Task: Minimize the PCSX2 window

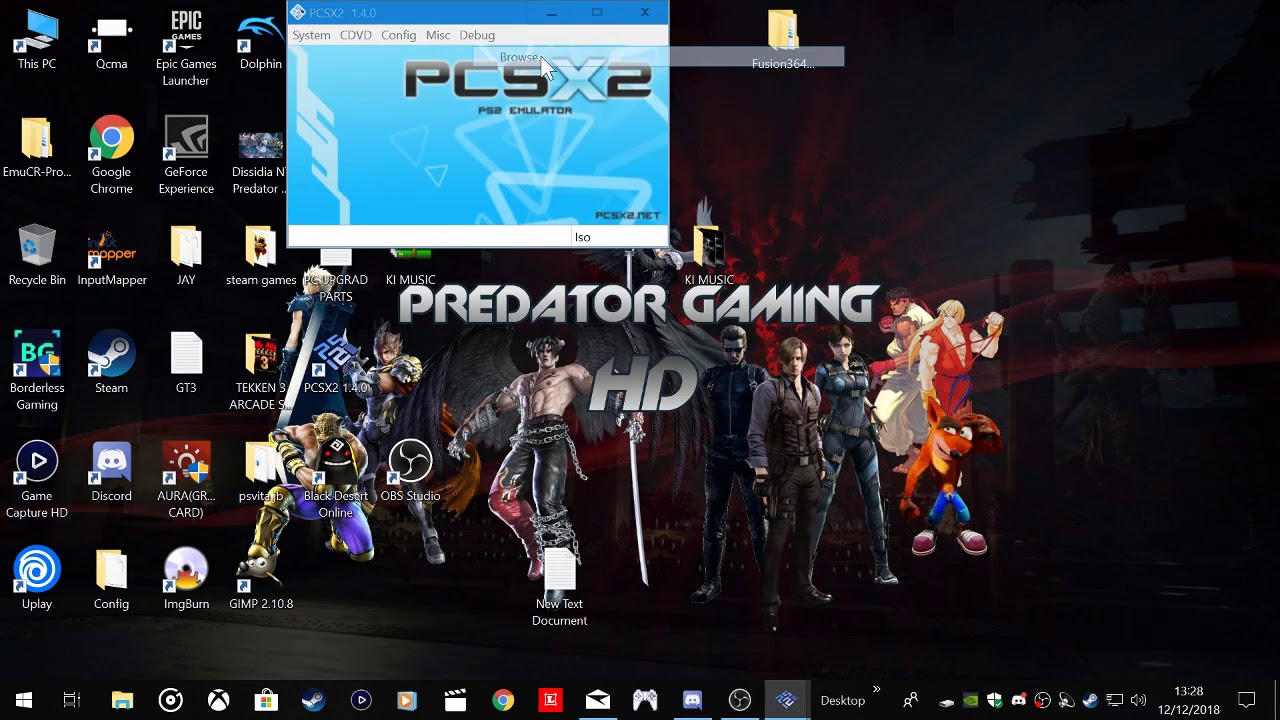Action: (552, 13)
